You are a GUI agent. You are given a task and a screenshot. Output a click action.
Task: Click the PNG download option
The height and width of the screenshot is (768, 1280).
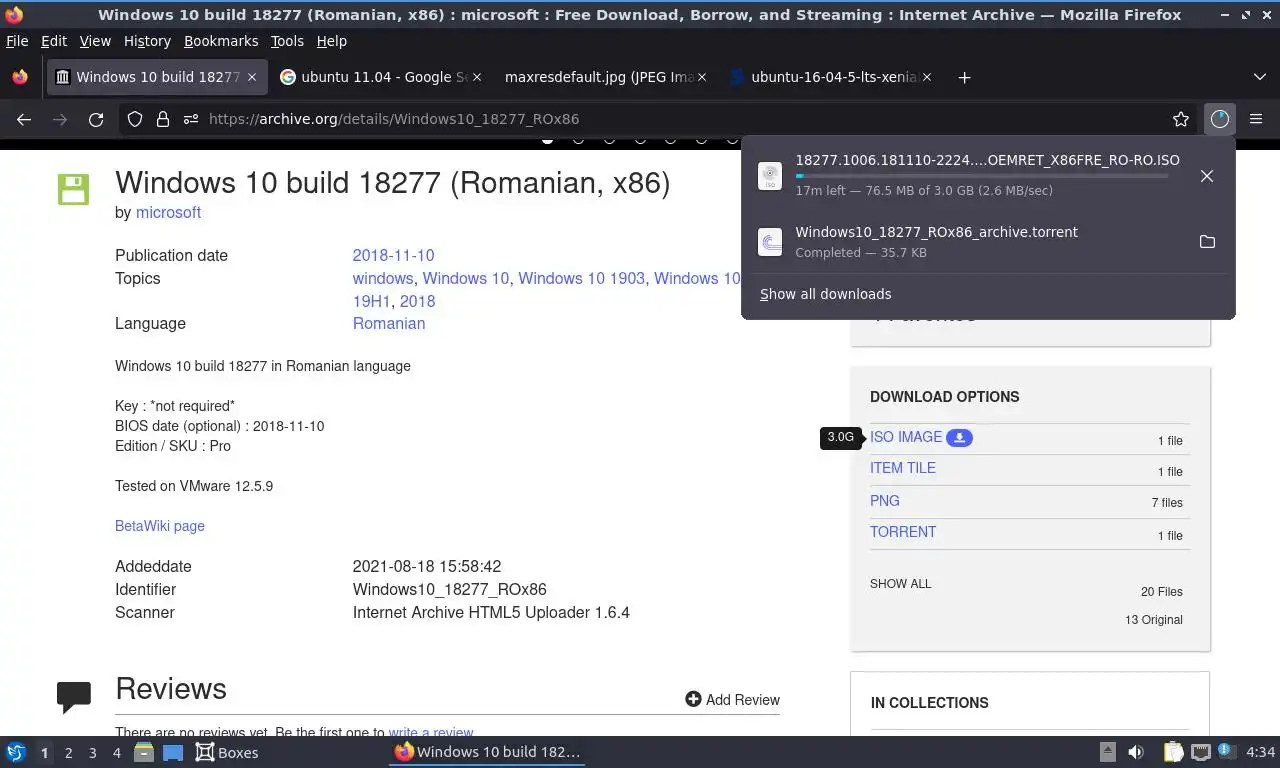(885, 501)
